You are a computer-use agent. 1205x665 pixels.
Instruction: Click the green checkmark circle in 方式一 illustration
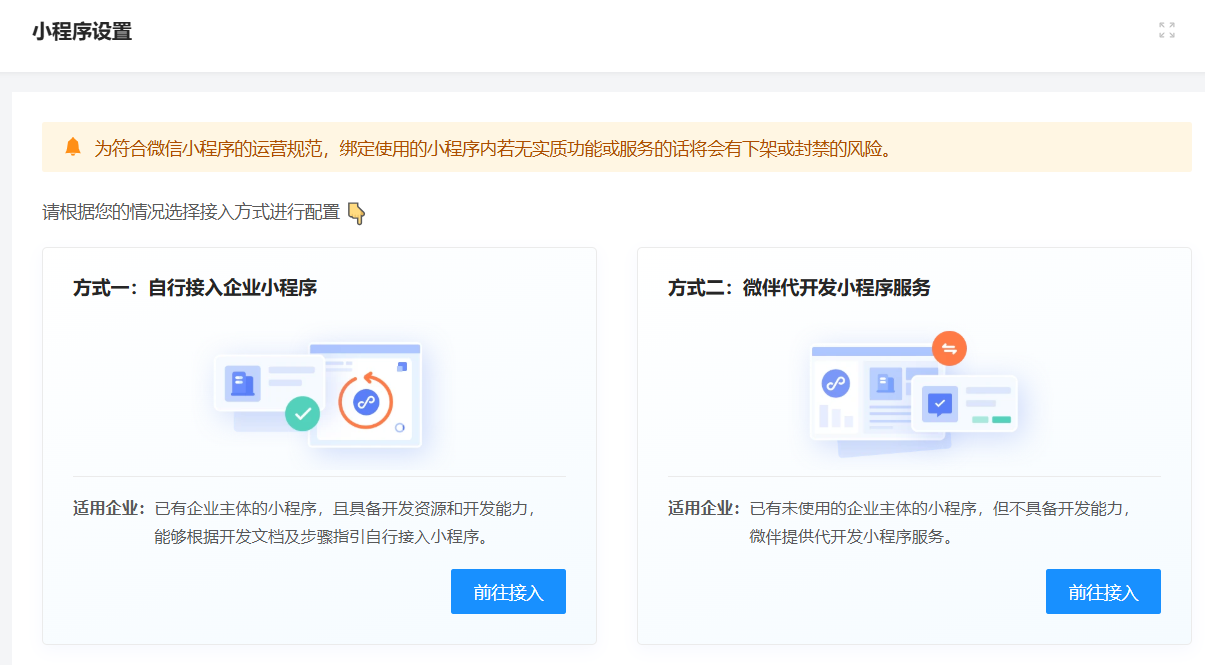point(302,413)
